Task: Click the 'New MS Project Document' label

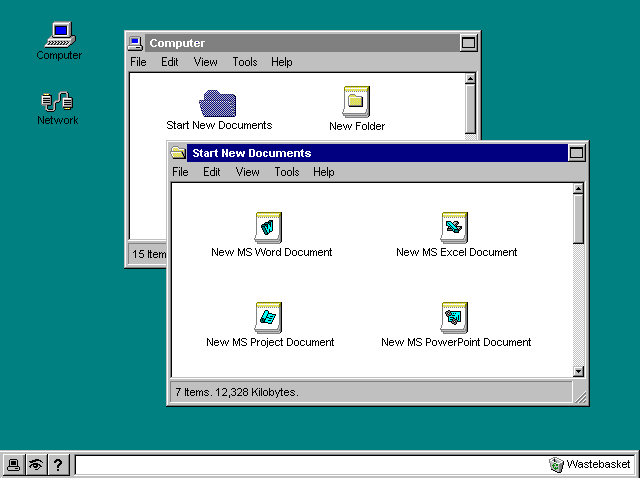Action: click(x=270, y=342)
